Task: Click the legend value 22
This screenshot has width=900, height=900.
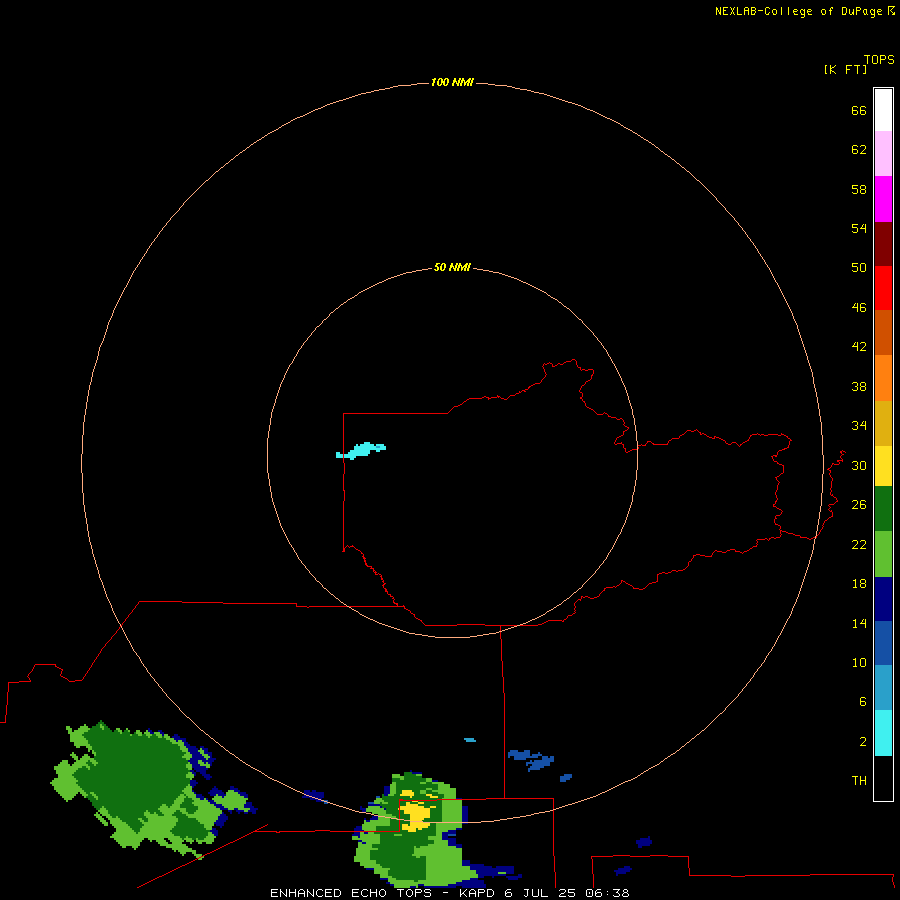Action: click(x=859, y=544)
